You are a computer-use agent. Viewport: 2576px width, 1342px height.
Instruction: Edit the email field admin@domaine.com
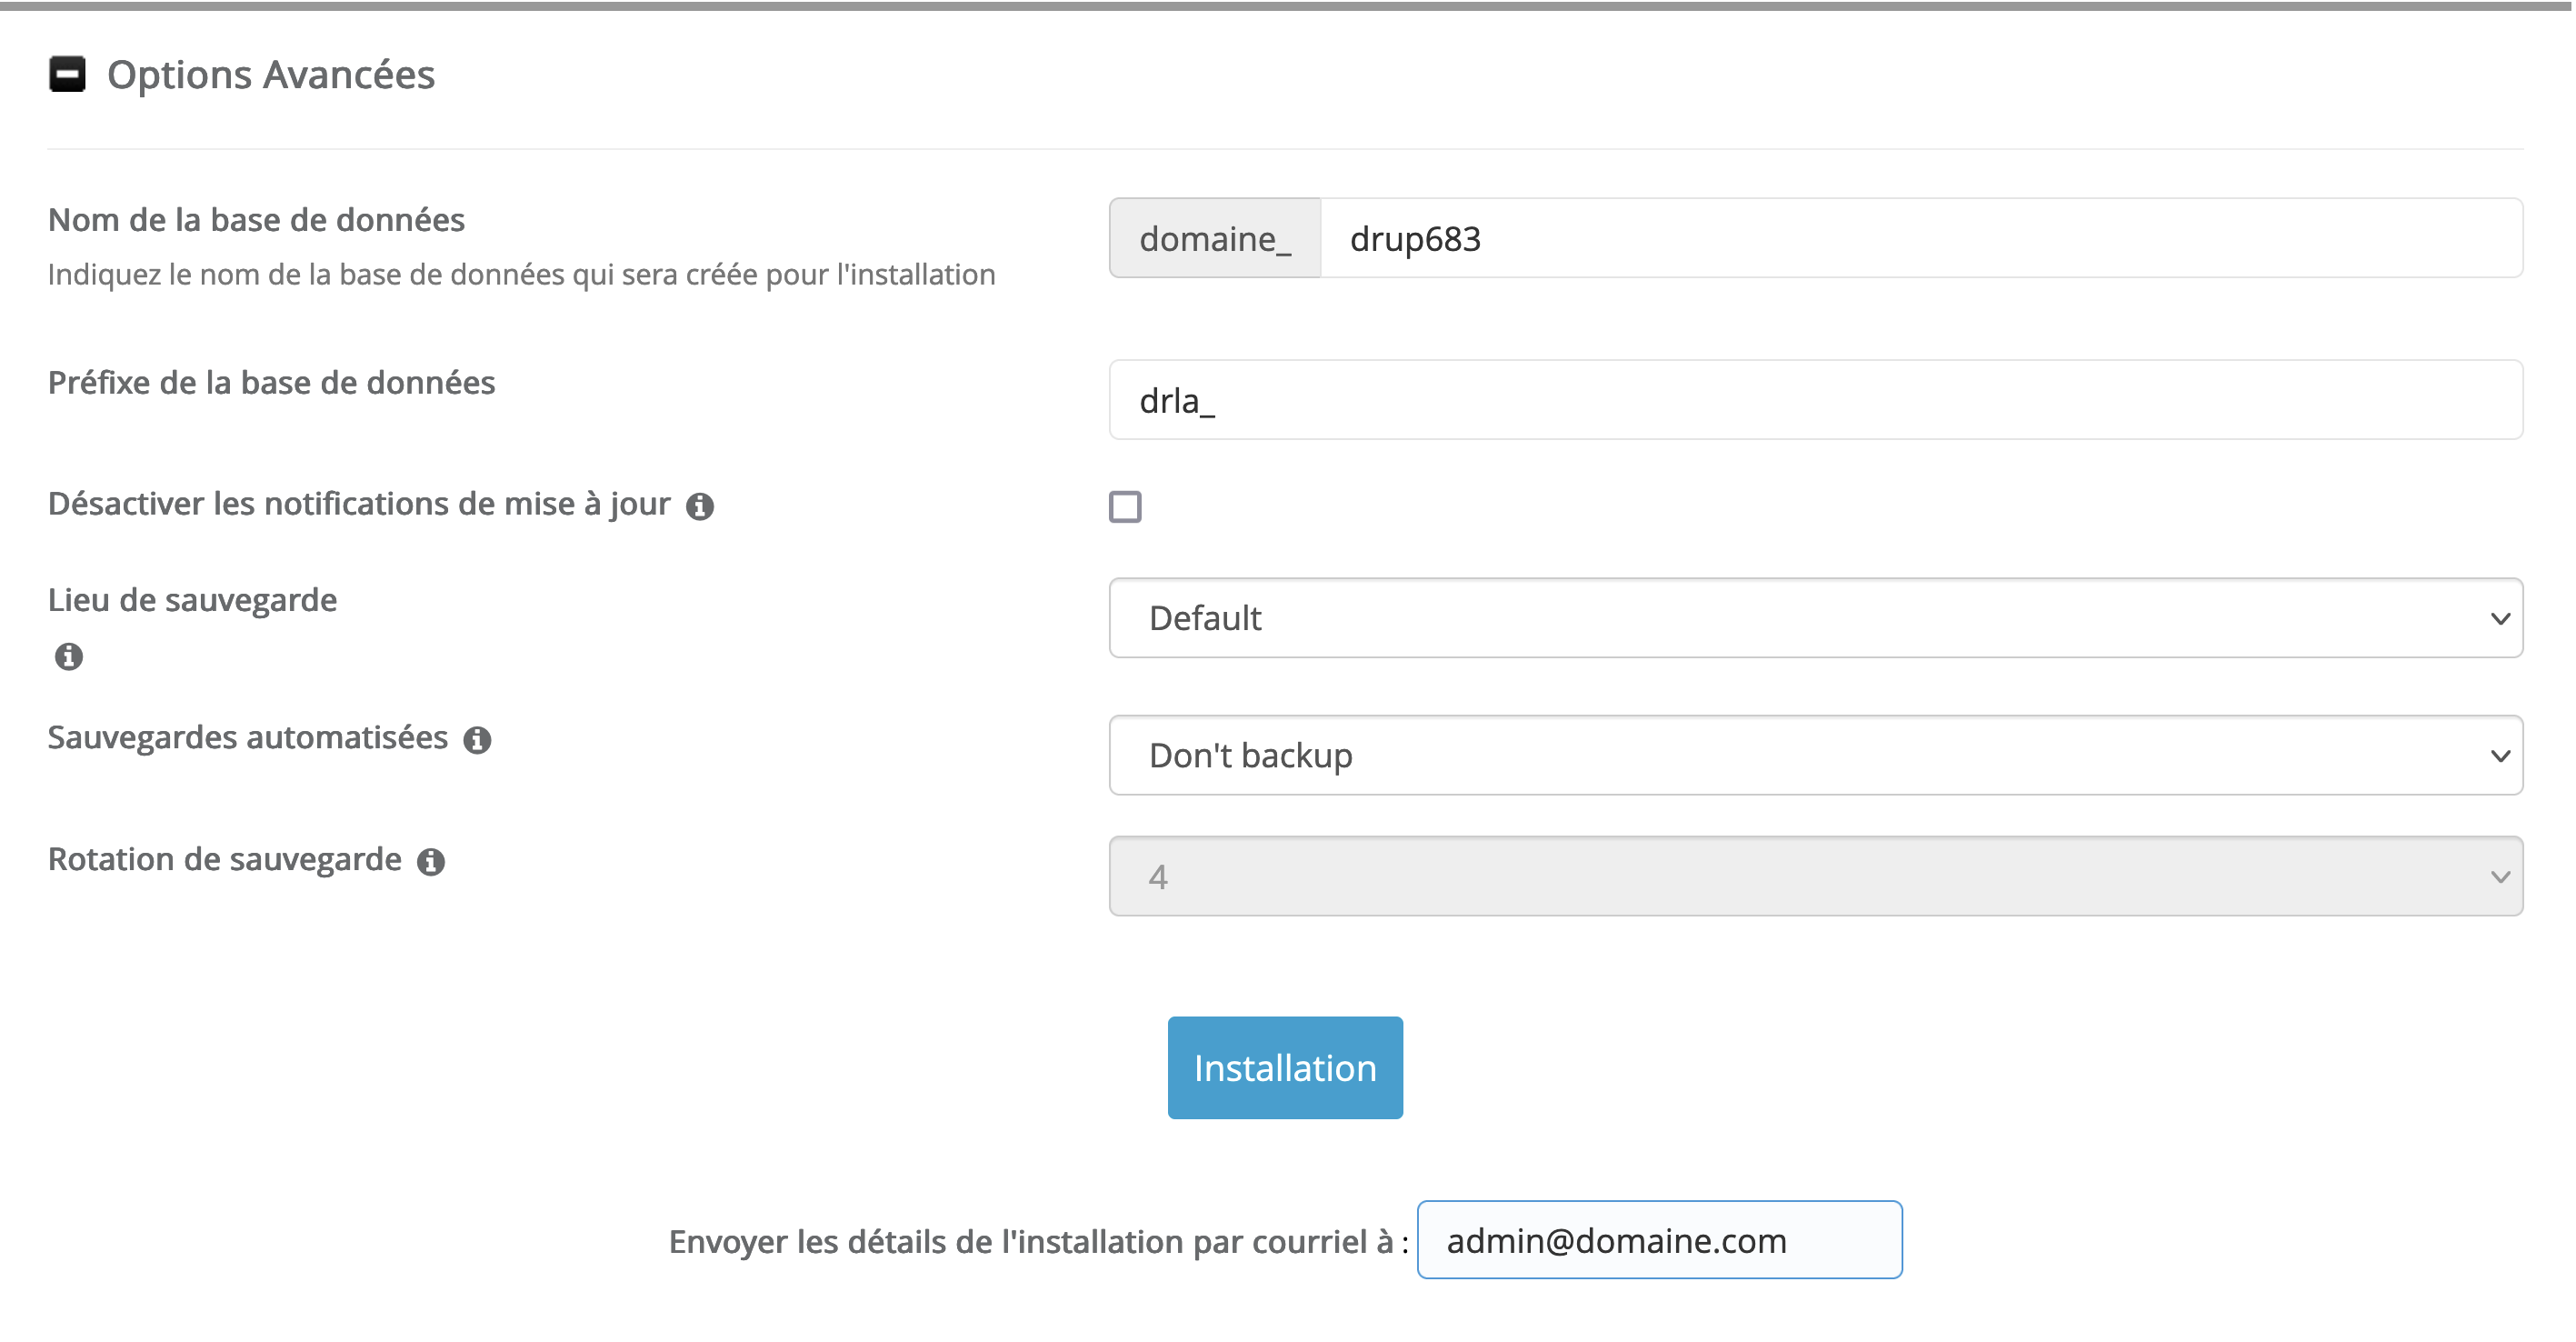pos(1659,1240)
